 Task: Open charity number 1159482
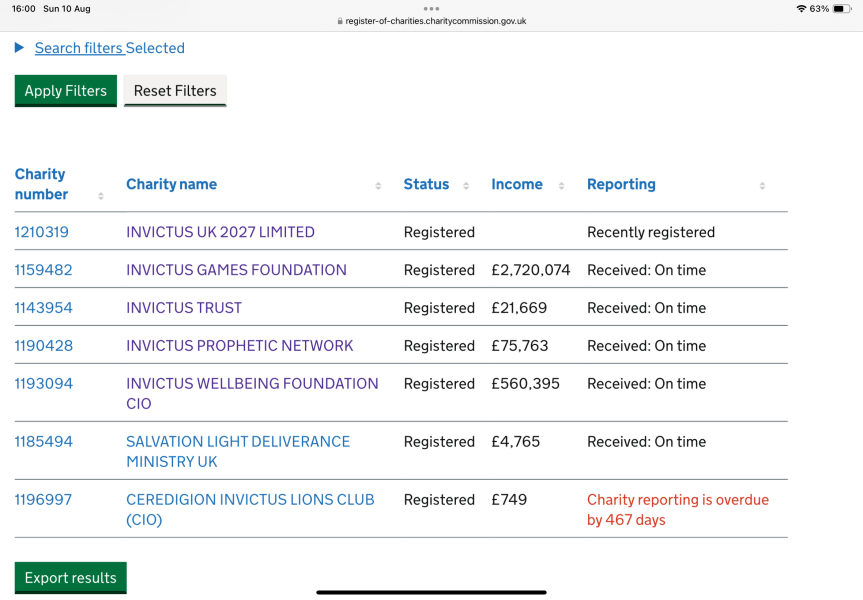(43, 270)
